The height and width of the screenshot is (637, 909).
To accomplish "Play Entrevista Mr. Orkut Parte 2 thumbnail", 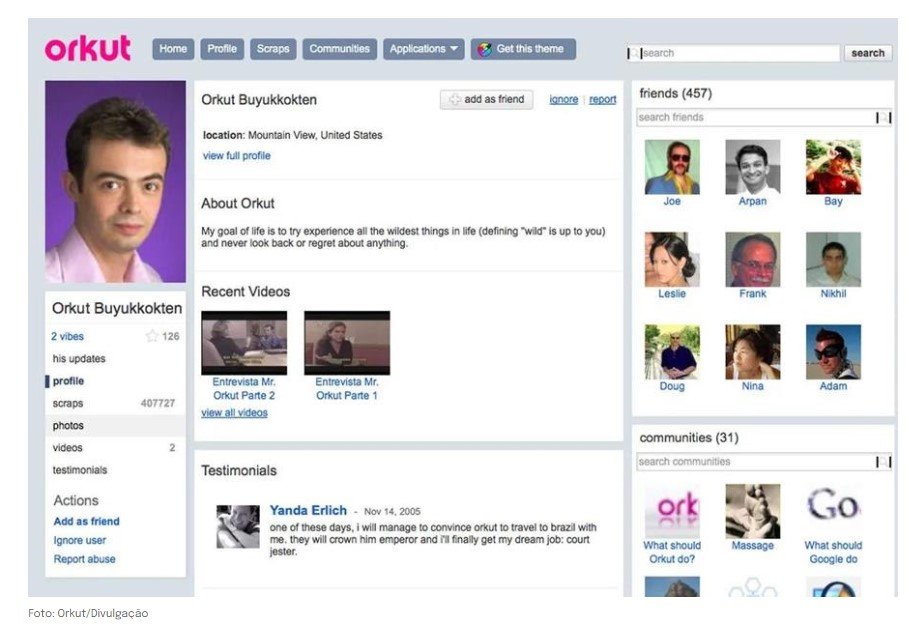I will click(x=244, y=343).
